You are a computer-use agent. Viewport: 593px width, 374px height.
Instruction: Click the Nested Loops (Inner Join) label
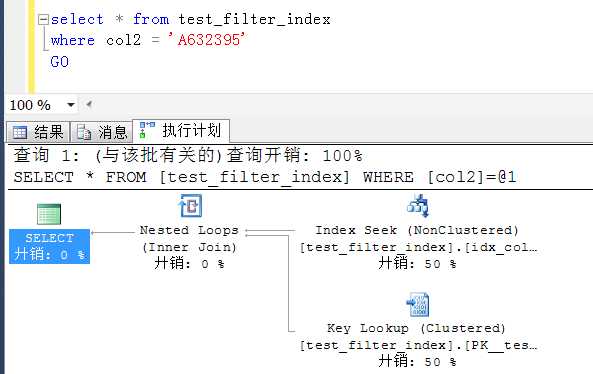(189, 239)
